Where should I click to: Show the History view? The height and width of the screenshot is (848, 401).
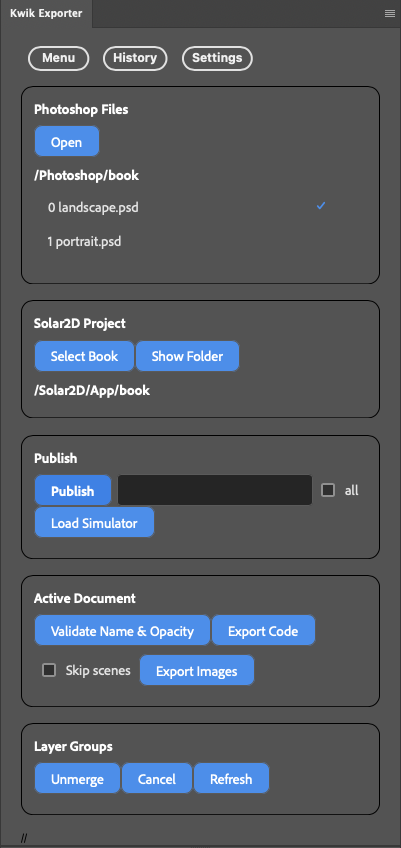(x=135, y=58)
